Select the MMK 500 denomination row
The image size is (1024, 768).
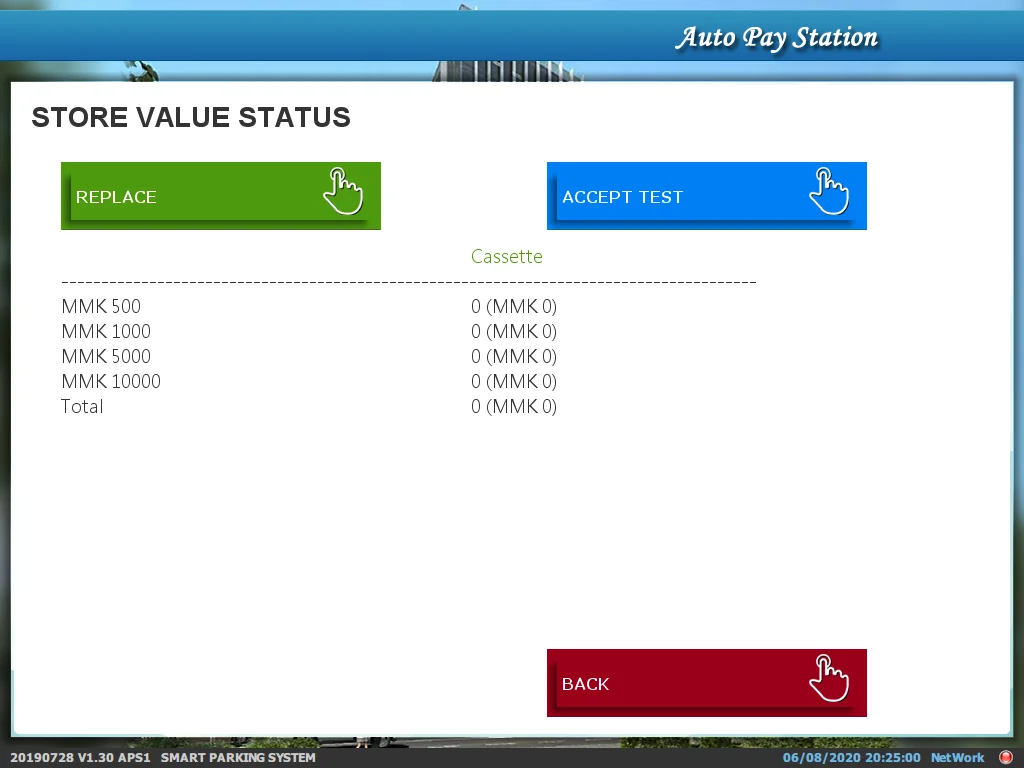[101, 307]
